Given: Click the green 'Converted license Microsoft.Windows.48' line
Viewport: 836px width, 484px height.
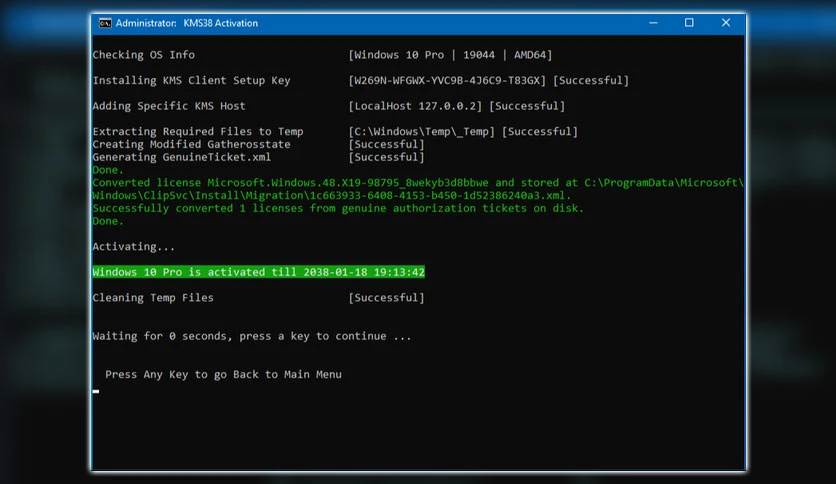Looking at the screenshot, I should [418, 183].
